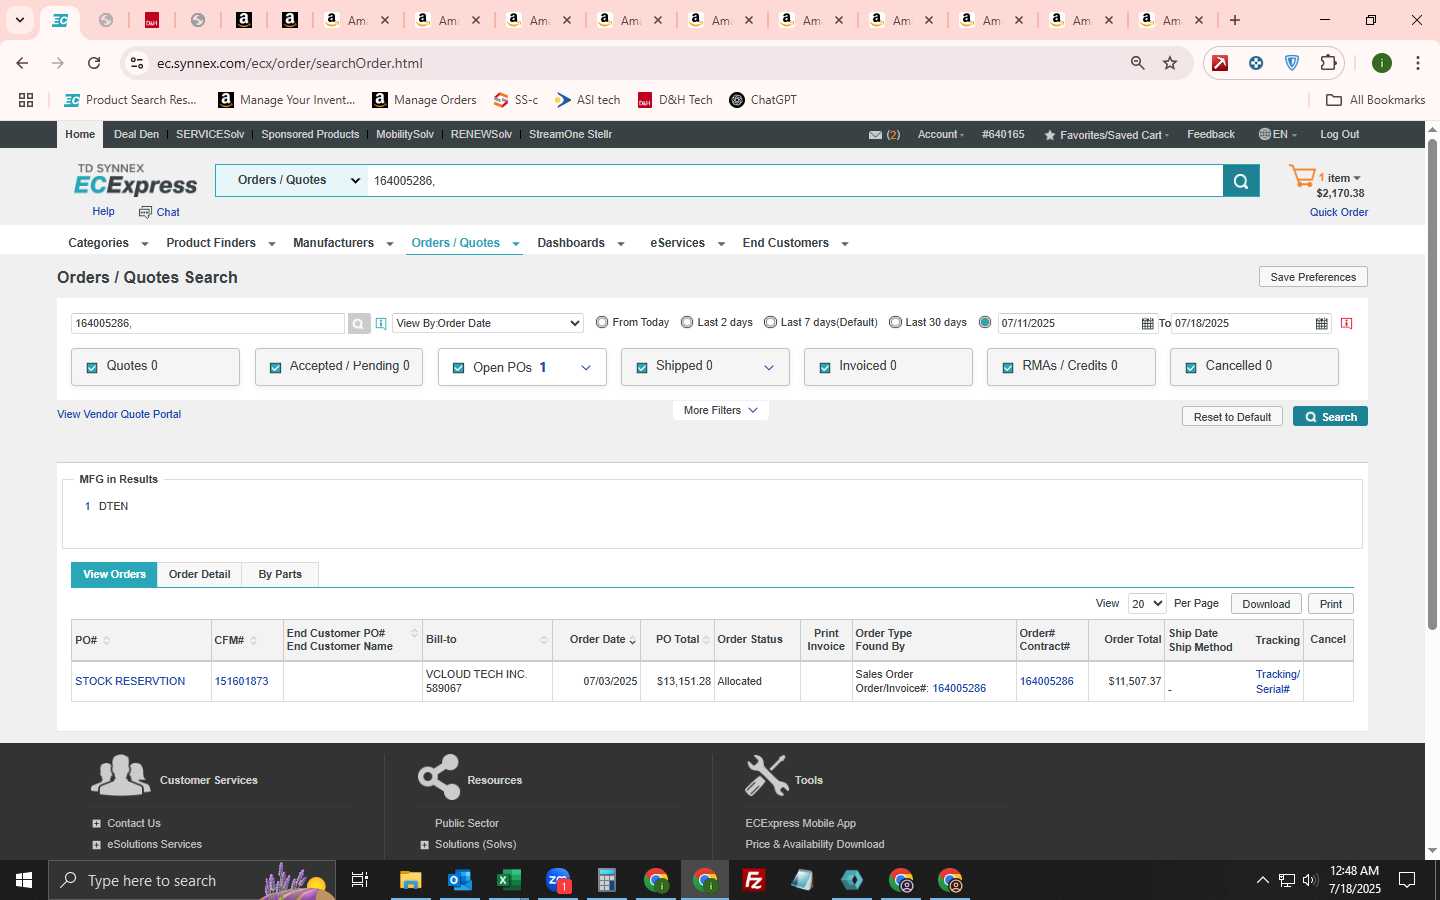
Task: Click the info icon next to View By dropdown
Action: pyautogui.click(x=381, y=323)
